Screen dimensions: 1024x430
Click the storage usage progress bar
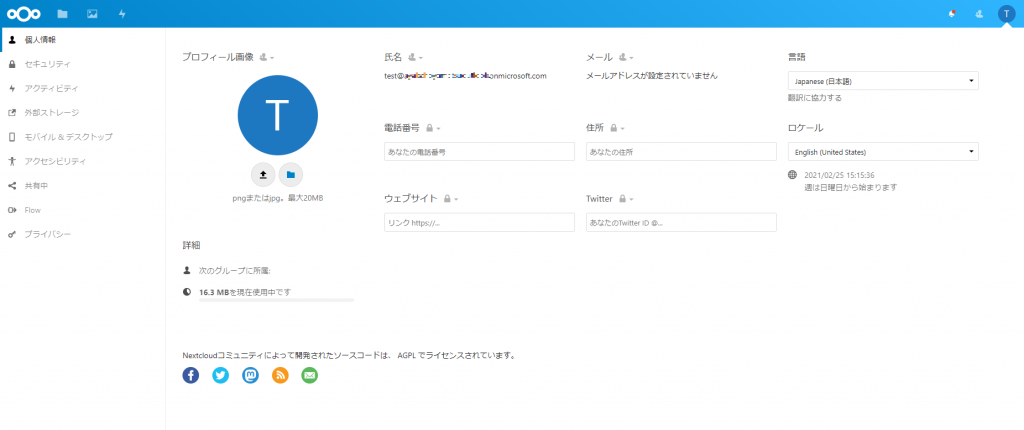(276, 300)
